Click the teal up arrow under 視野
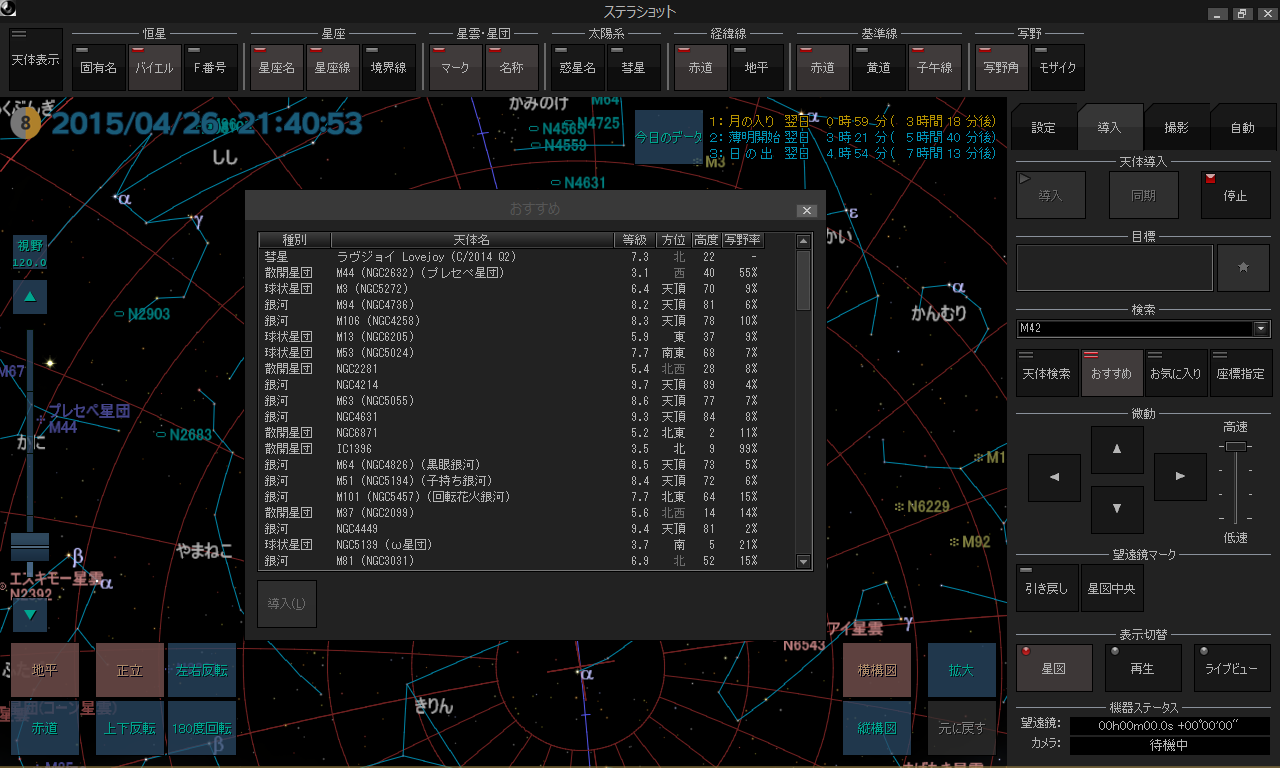 30,296
